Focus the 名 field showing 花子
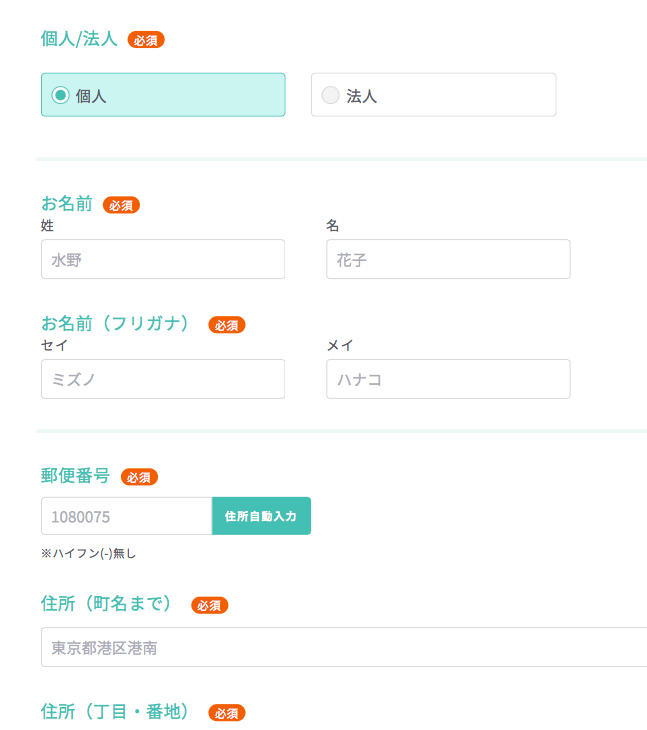Image resolution: width=647 pixels, height=730 pixels. [448, 259]
